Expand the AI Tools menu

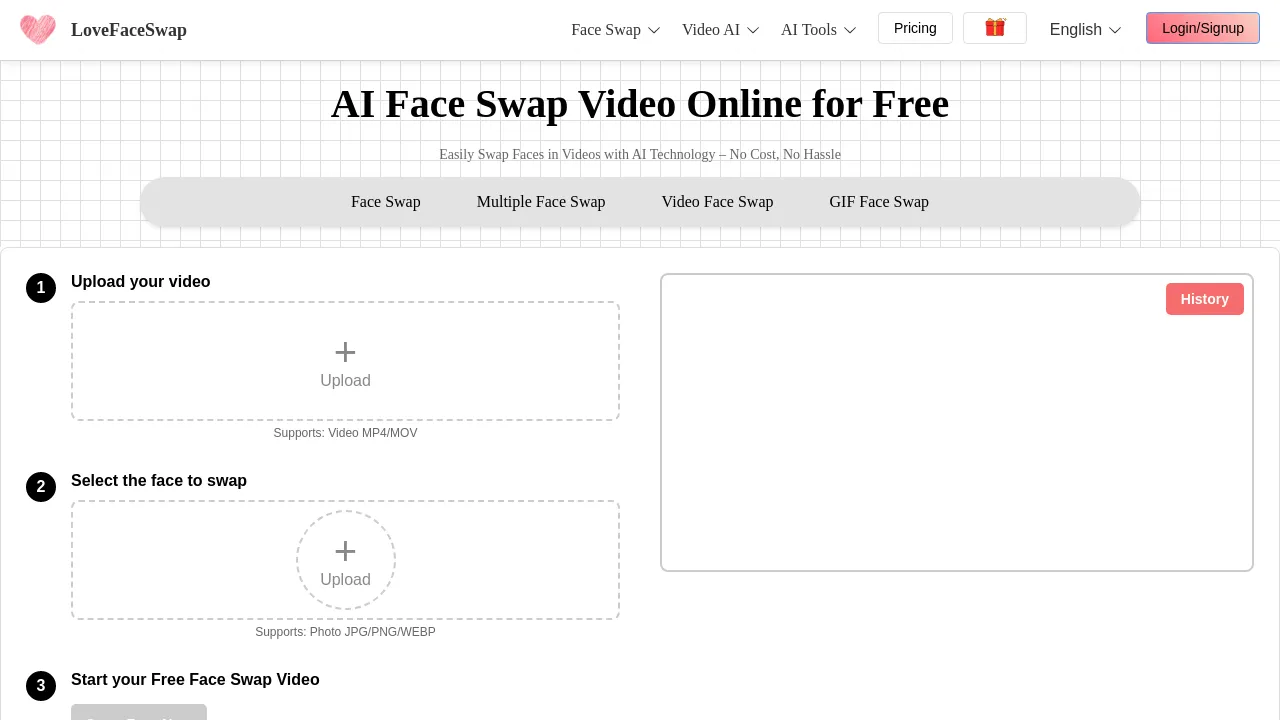817,30
